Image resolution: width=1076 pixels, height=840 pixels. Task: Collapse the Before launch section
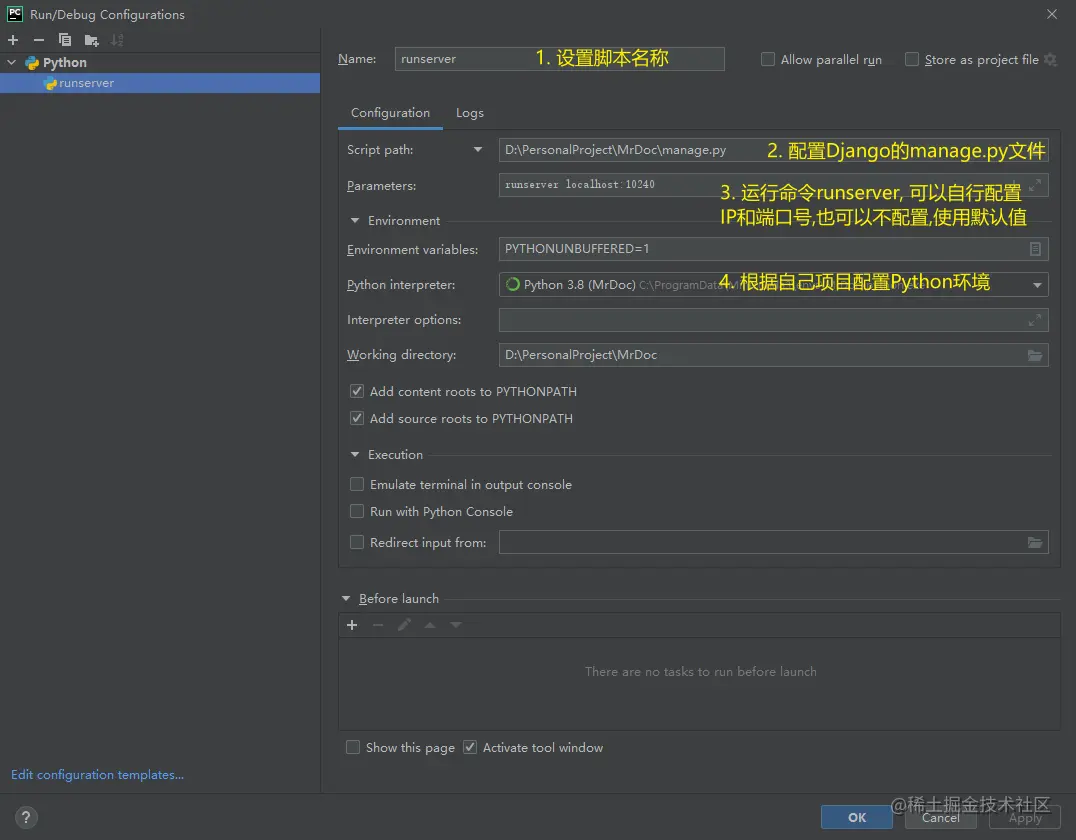pos(346,598)
